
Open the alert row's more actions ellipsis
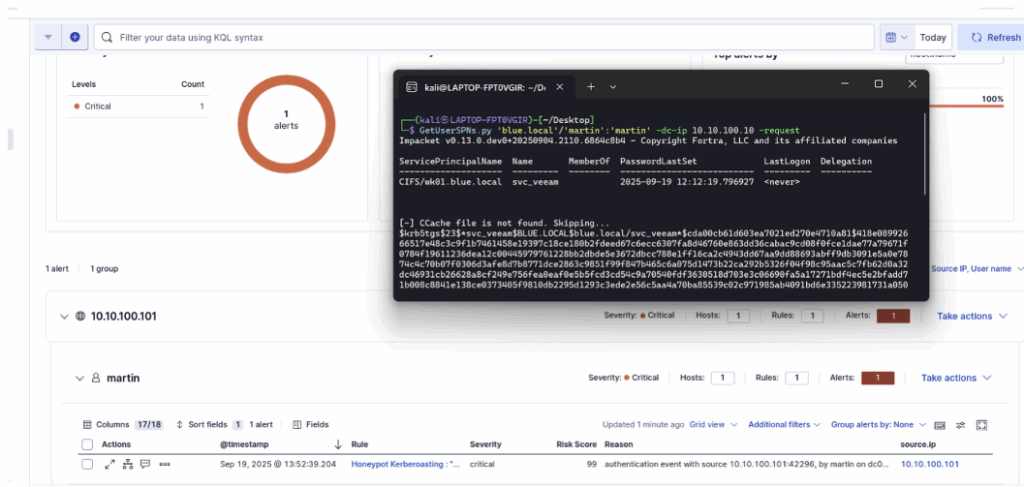[164, 464]
